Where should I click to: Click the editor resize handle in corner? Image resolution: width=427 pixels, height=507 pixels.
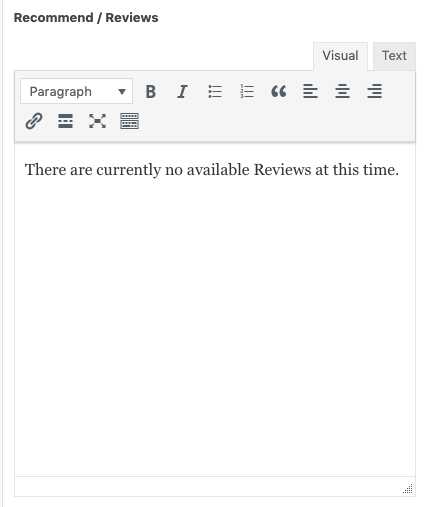pos(408,489)
